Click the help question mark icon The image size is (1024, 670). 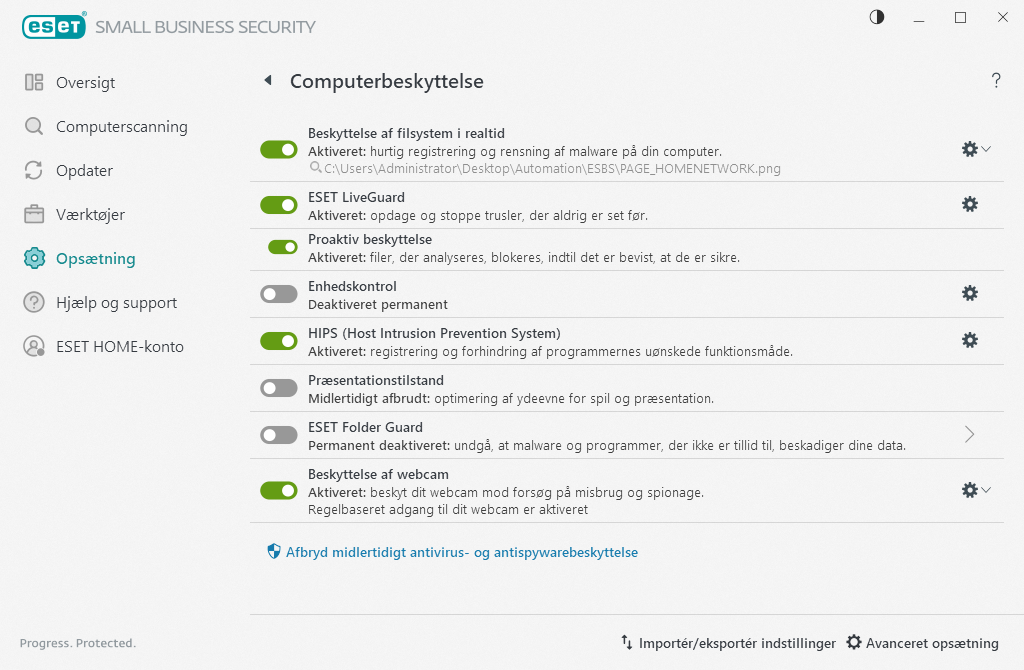tap(996, 81)
